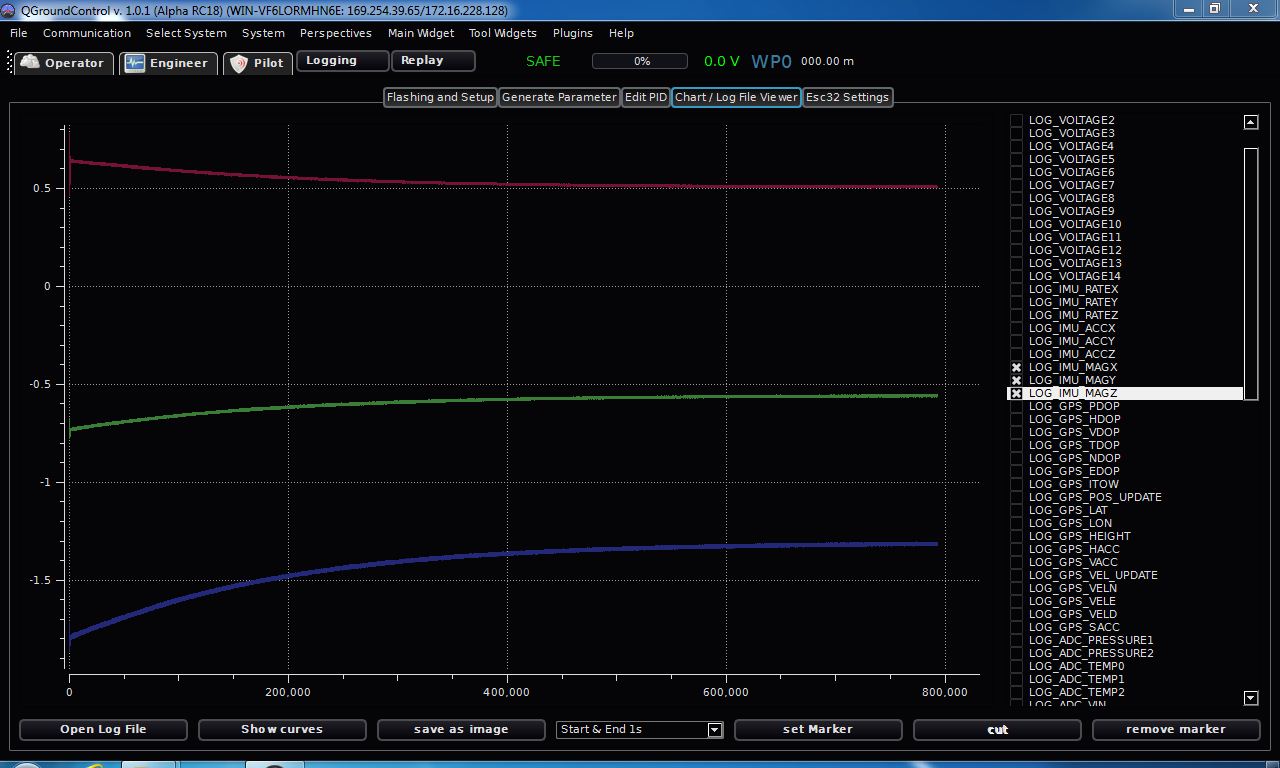Enable the LOG_IMU_ACCZ checkbox
1280x768 pixels.
1017,355
